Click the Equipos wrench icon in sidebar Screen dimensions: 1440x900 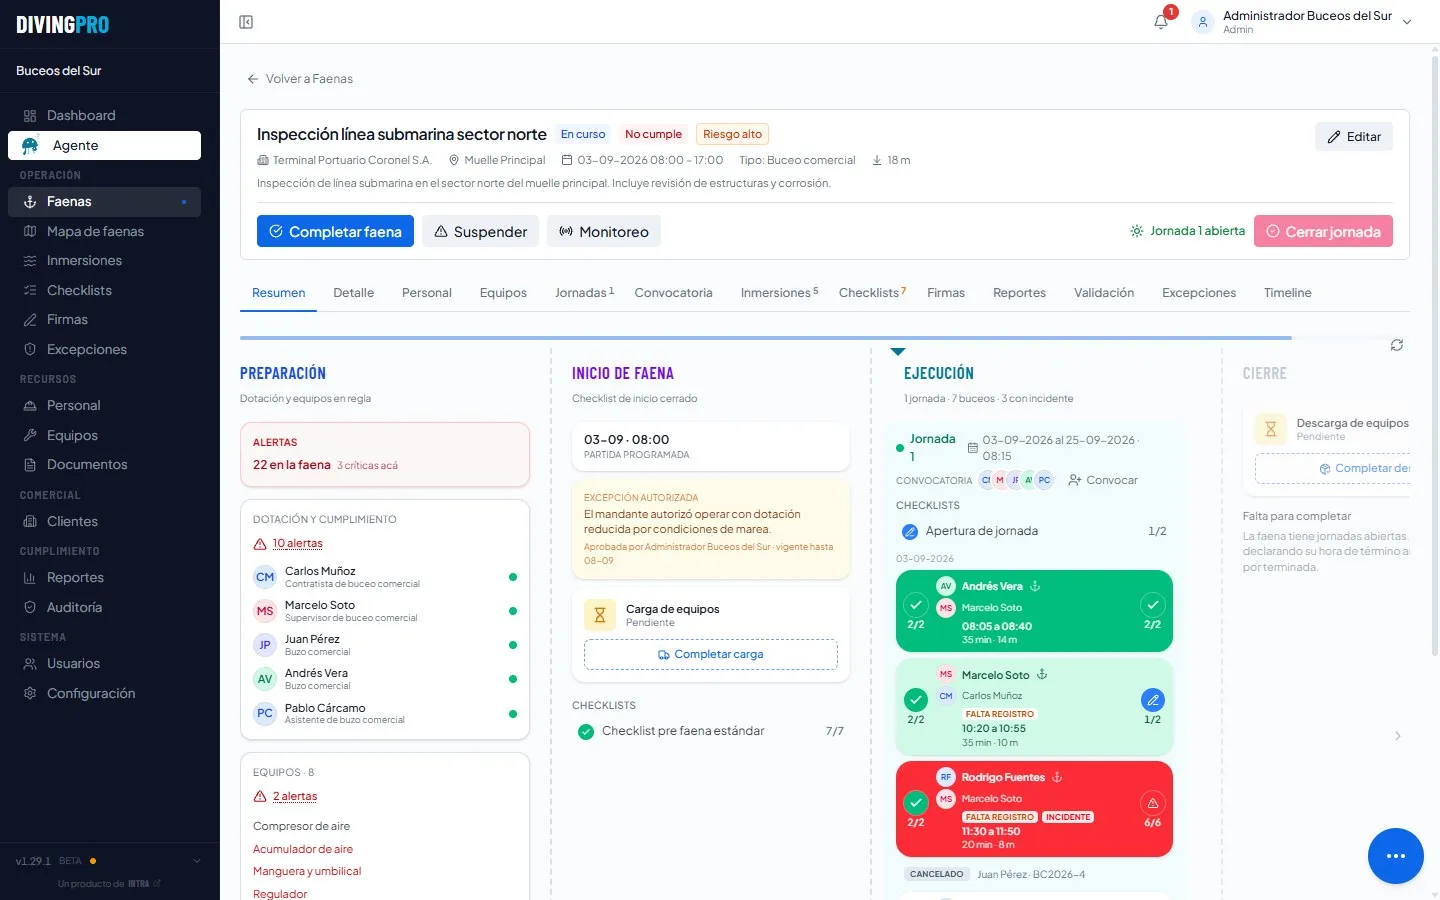click(30, 436)
